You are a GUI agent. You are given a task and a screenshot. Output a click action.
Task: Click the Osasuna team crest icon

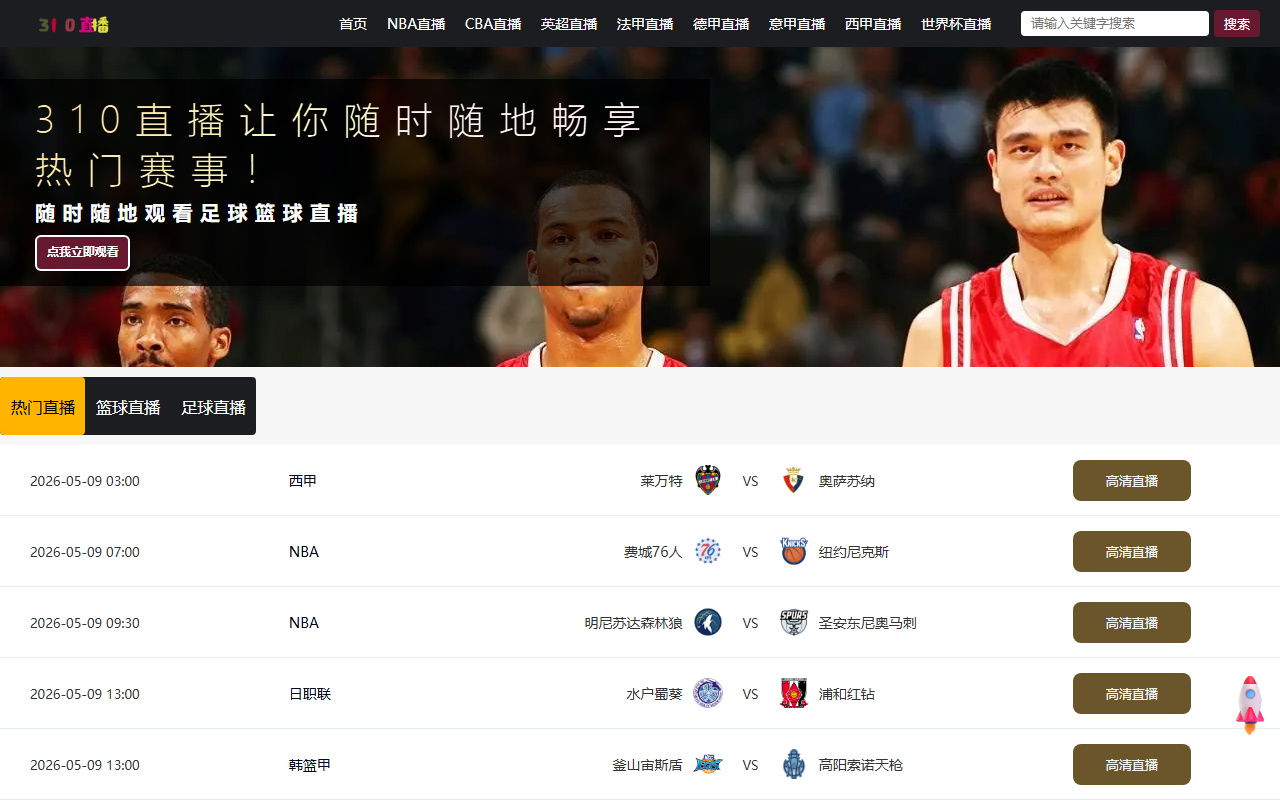tap(793, 481)
